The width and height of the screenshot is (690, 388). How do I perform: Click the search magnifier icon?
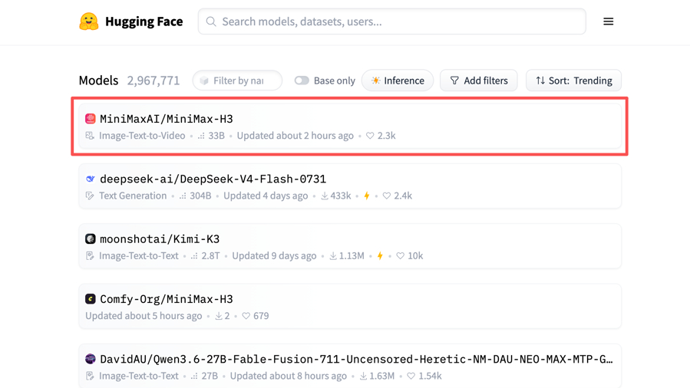[211, 22]
